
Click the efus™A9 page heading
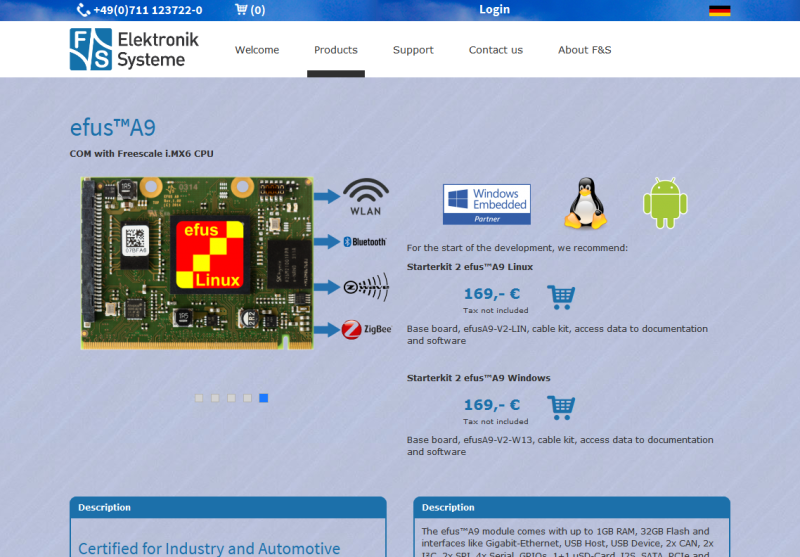[x=113, y=128]
